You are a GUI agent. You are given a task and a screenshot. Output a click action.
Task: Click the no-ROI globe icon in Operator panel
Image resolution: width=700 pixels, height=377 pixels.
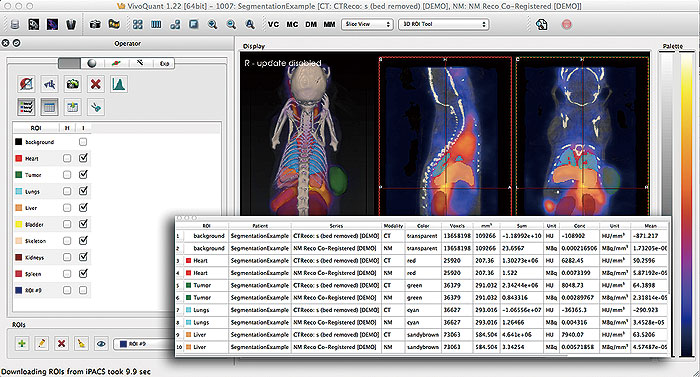[x=26, y=84]
